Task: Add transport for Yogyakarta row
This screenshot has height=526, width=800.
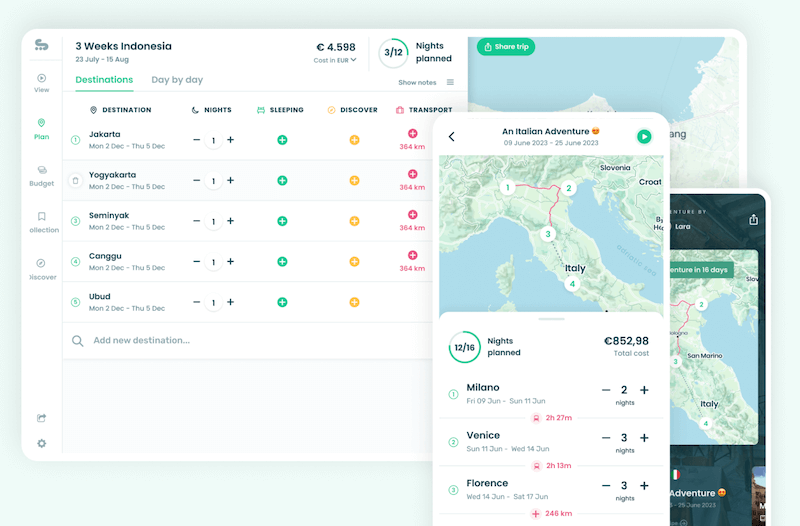Action: pos(413,174)
